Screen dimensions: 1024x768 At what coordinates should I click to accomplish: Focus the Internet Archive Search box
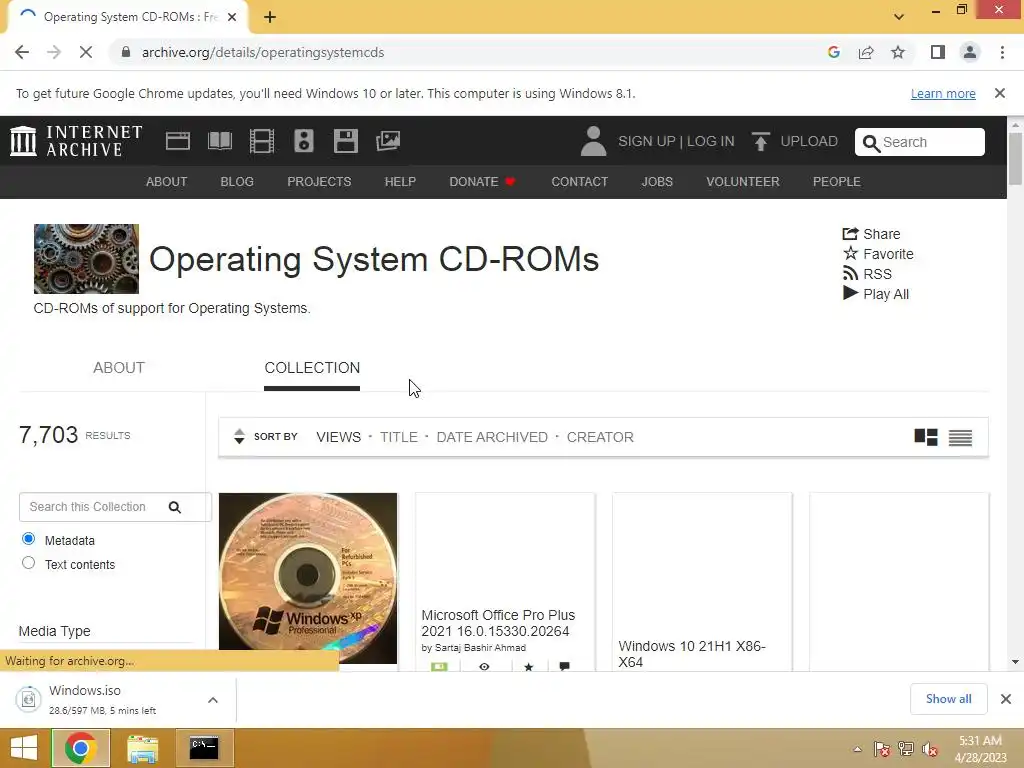(920, 142)
